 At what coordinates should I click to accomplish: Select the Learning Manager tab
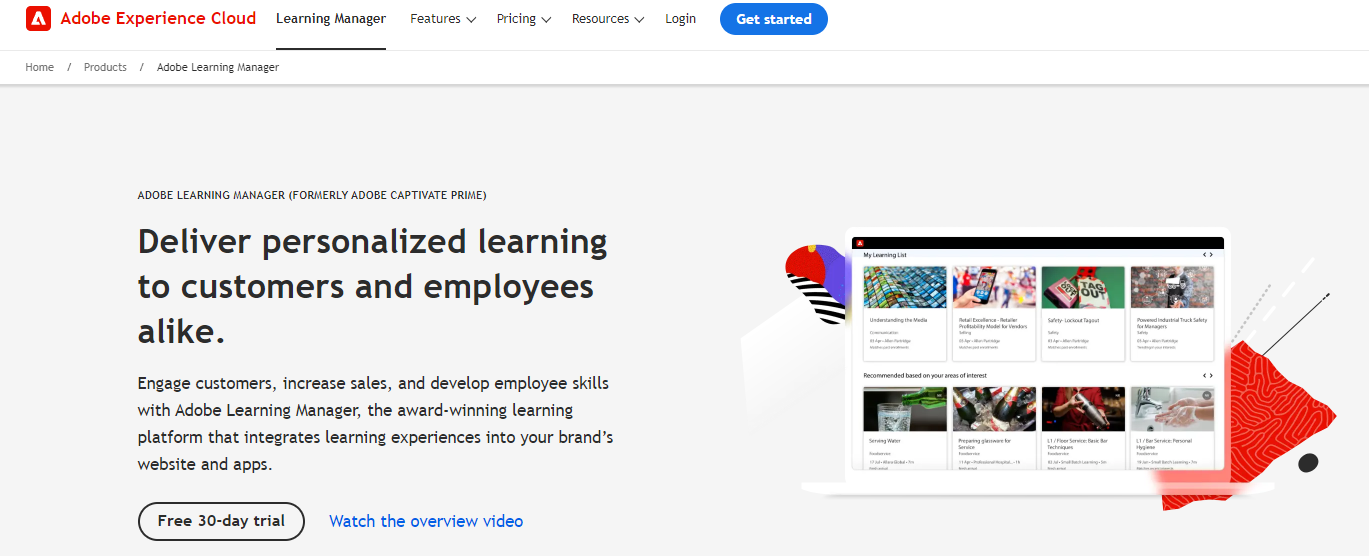[331, 19]
